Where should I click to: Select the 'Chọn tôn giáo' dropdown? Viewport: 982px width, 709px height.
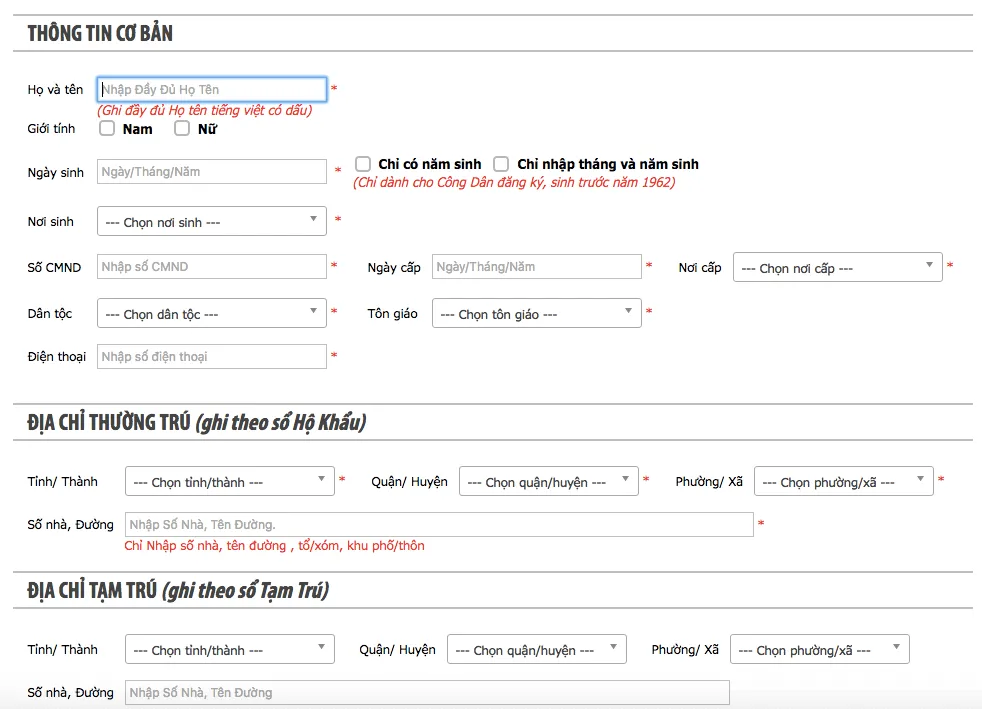(536, 313)
